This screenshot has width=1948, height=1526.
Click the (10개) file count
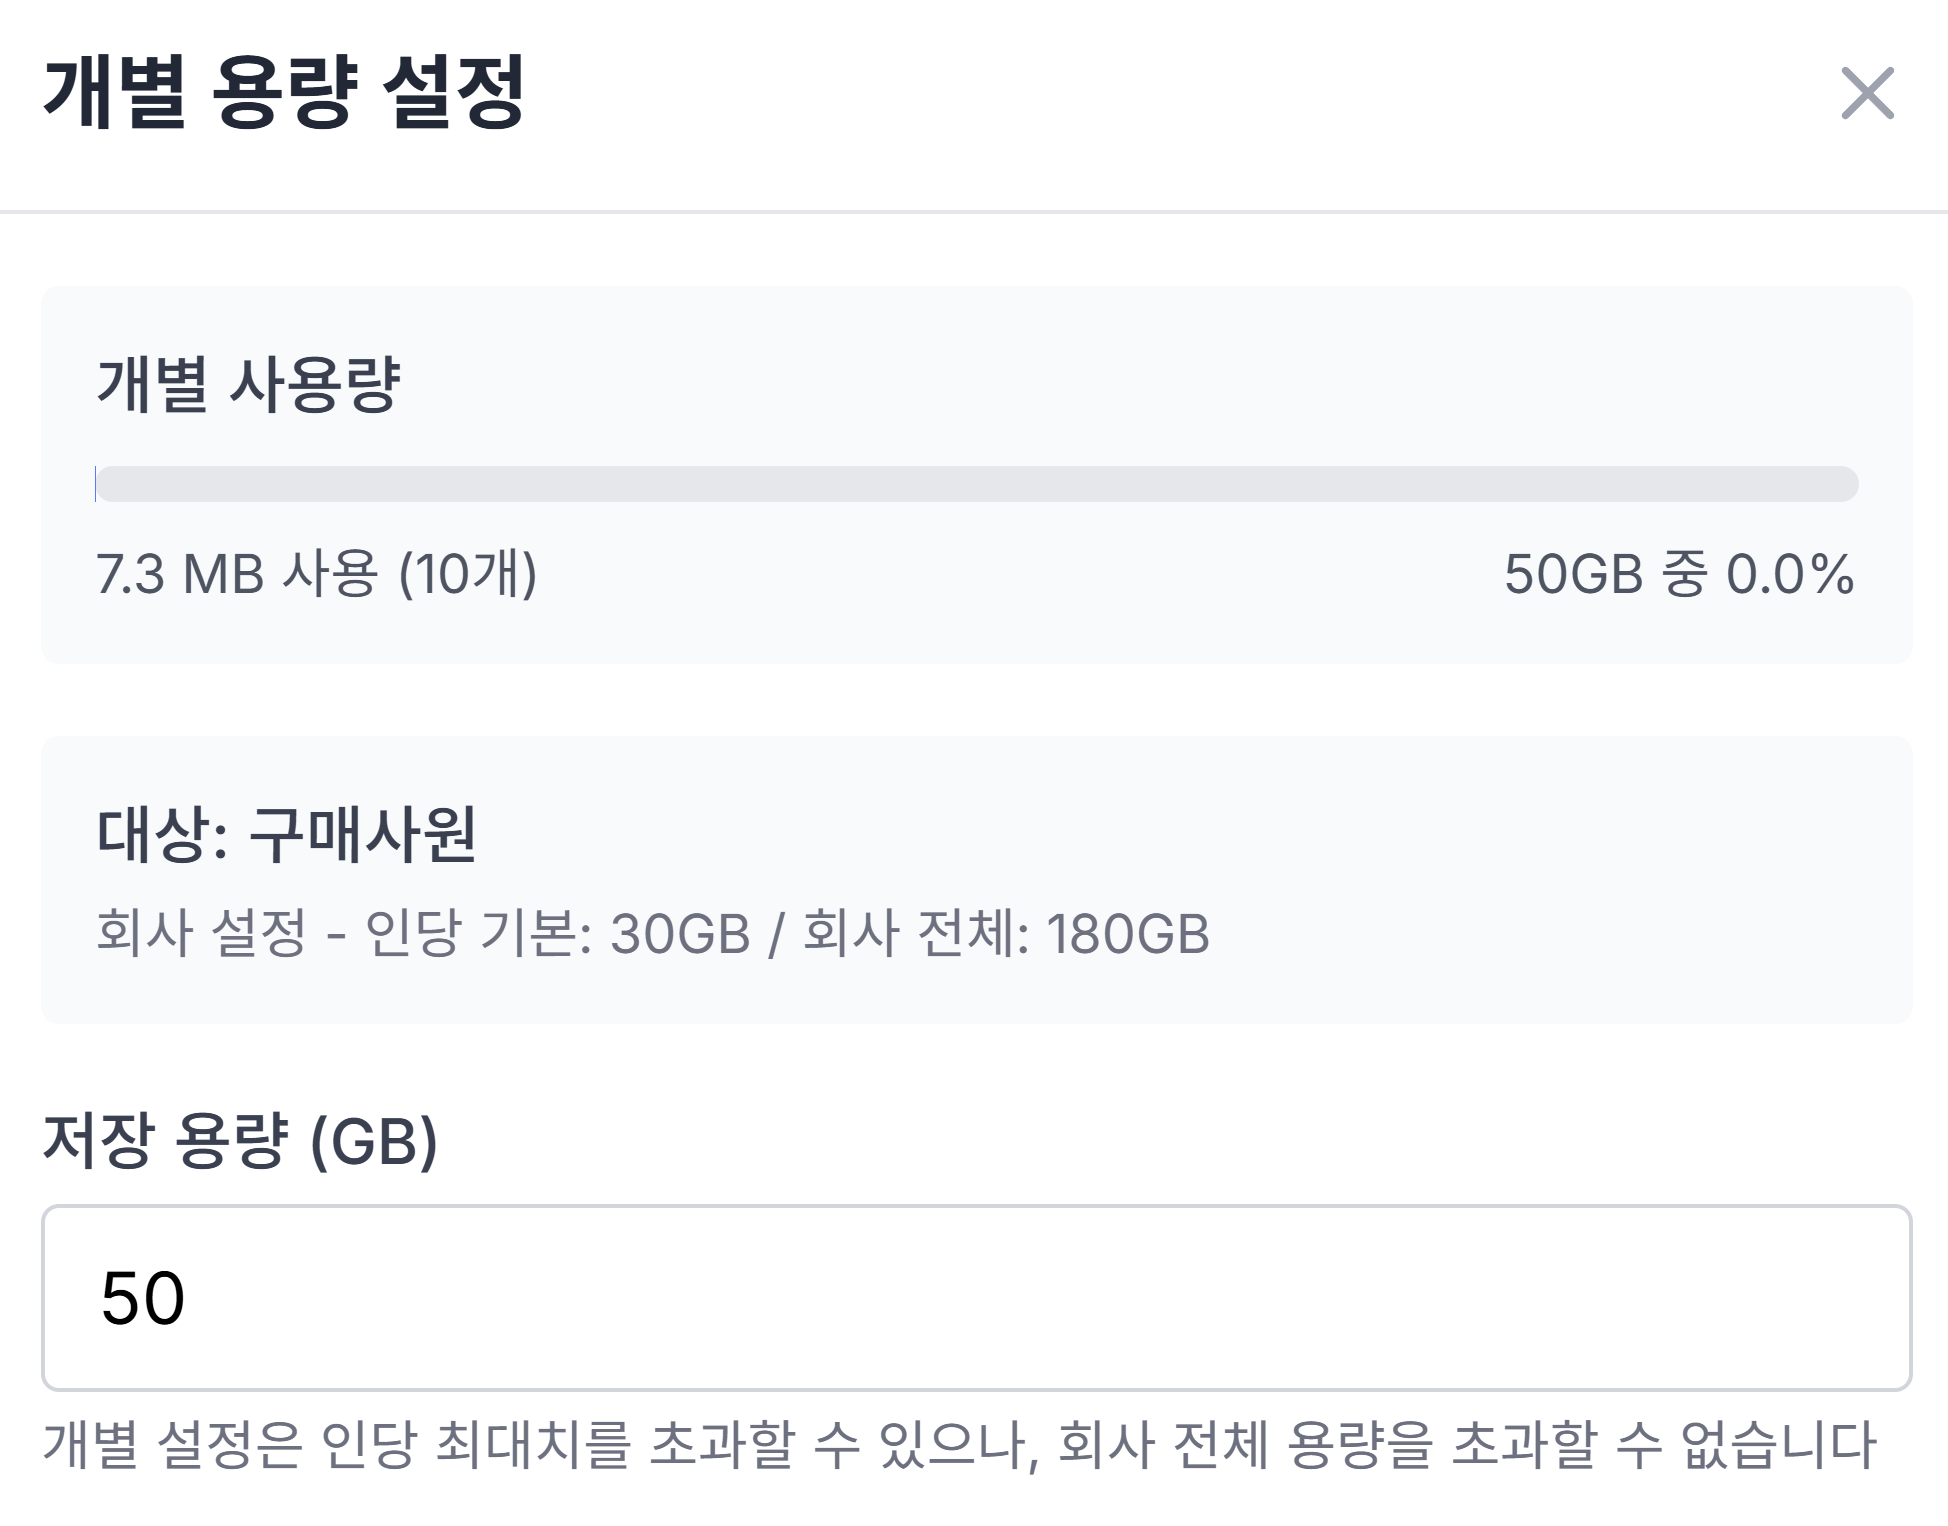pyautogui.click(x=468, y=575)
